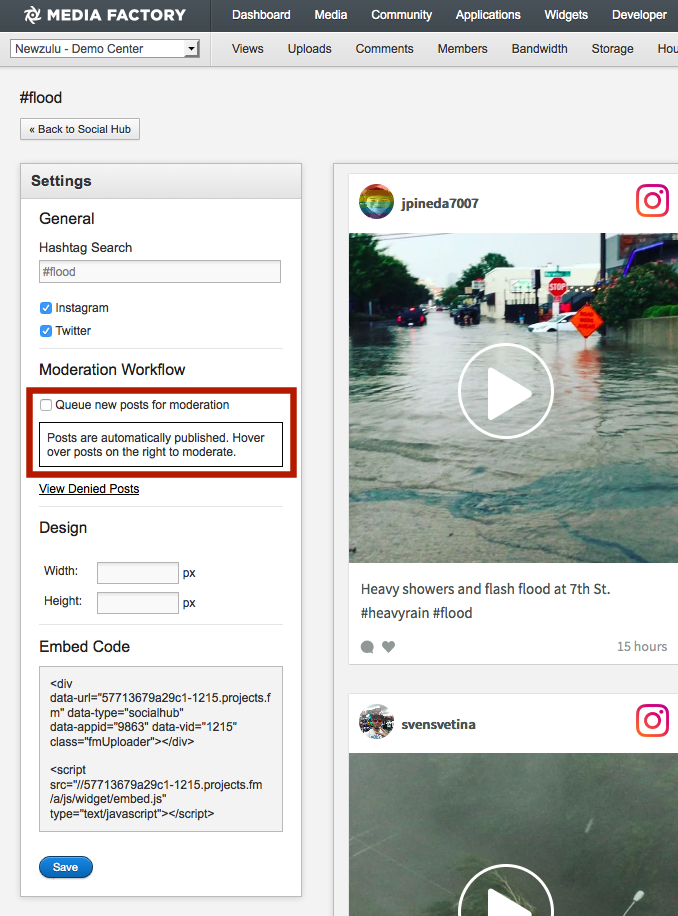The height and width of the screenshot is (916, 678).
Task: Uncheck the Instagram source checkbox
Action: coord(46,308)
